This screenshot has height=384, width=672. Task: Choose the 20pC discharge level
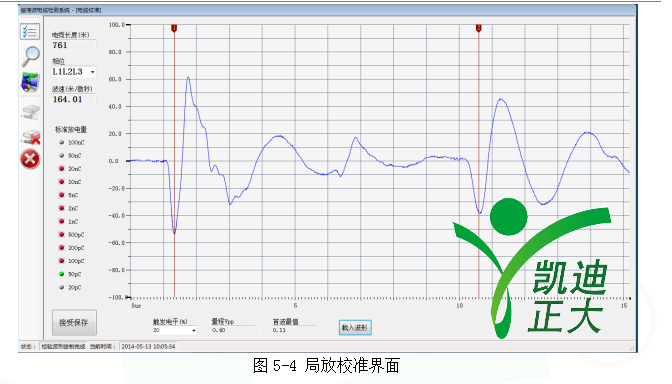70,288
